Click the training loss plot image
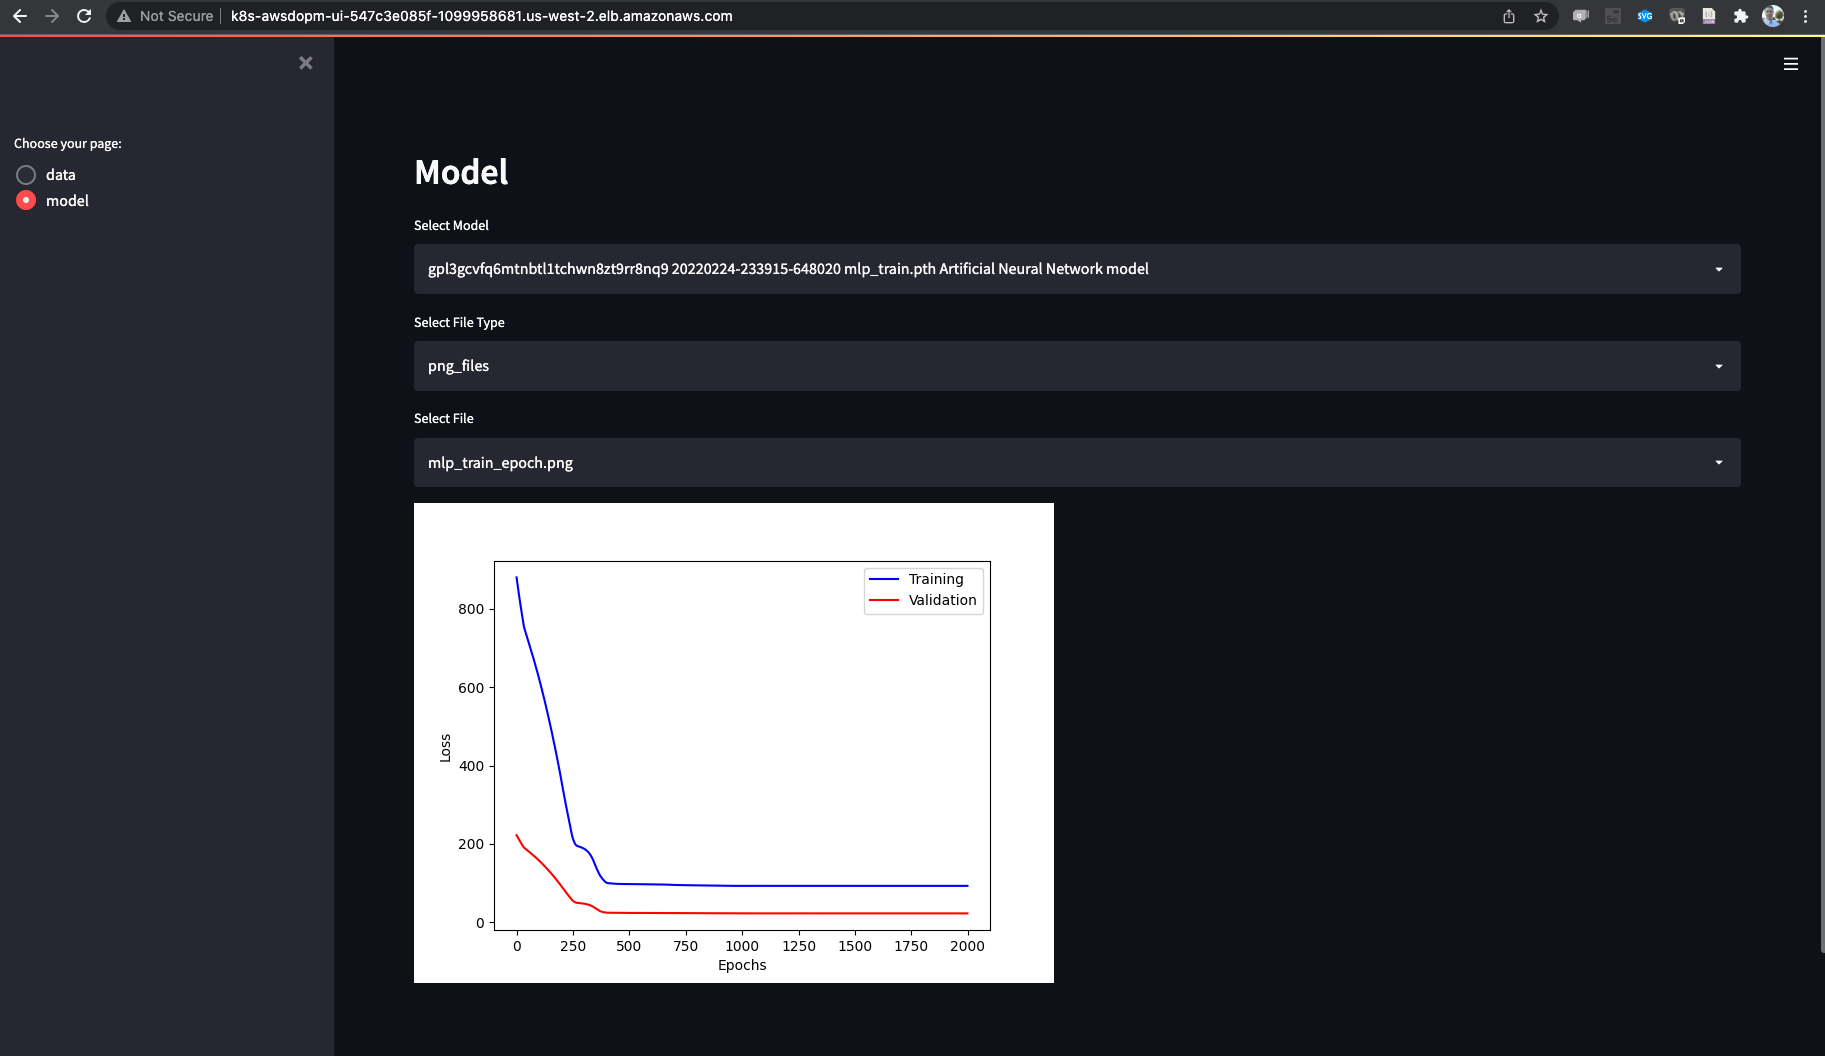The height and width of the screenshot is (1056, 1825). pos(734,743)
